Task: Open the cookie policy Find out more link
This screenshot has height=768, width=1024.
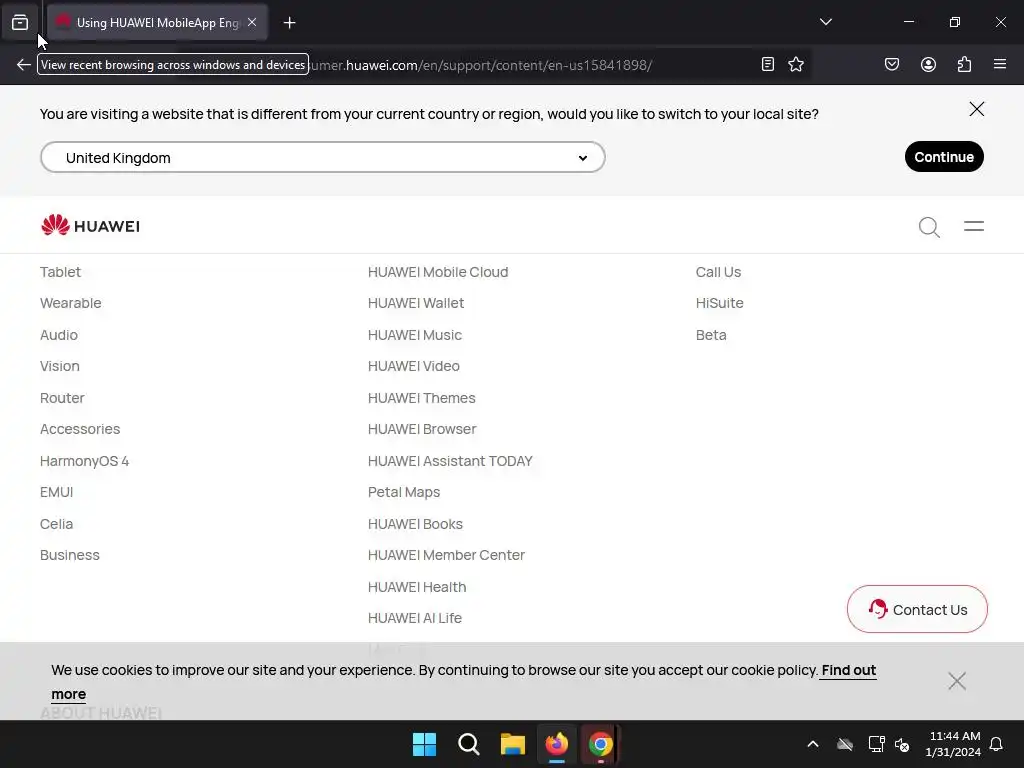Action: point(848,671)
